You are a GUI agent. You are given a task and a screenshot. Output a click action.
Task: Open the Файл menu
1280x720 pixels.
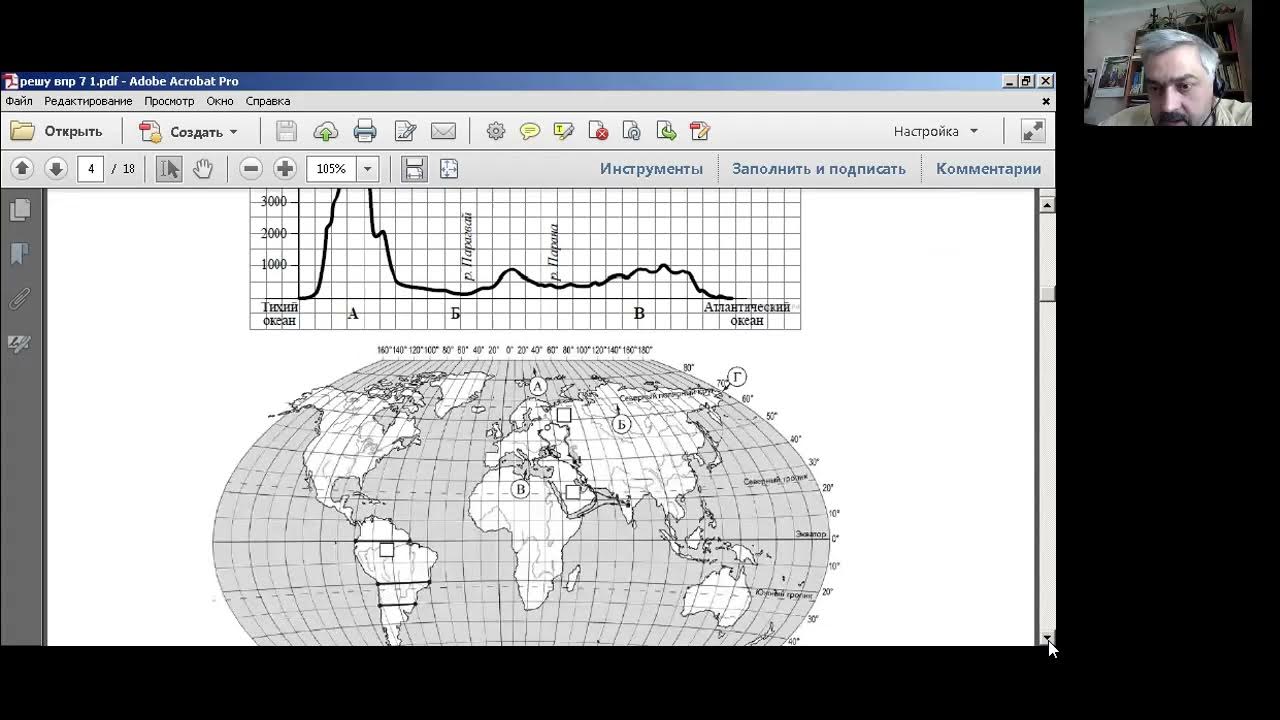click(19, 101)
